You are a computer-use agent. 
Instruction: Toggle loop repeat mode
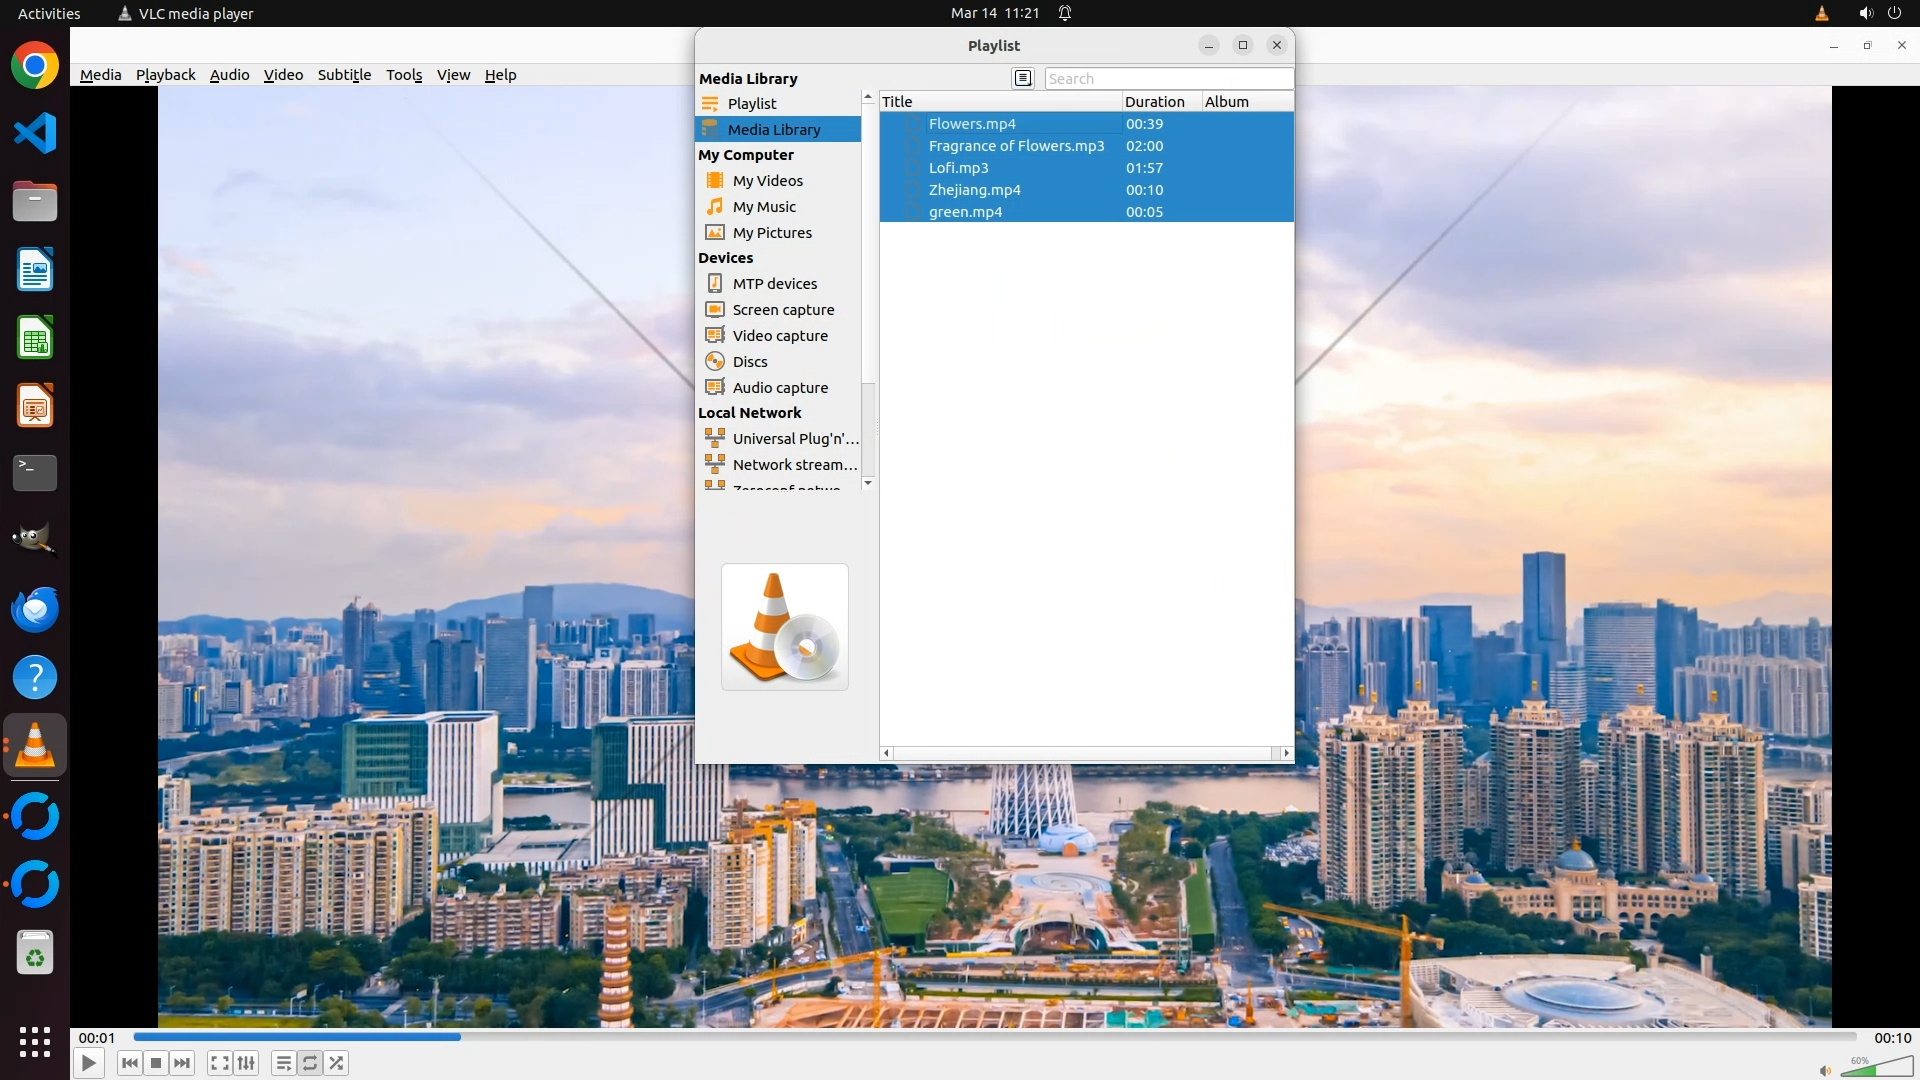[x=310, y=1063]
